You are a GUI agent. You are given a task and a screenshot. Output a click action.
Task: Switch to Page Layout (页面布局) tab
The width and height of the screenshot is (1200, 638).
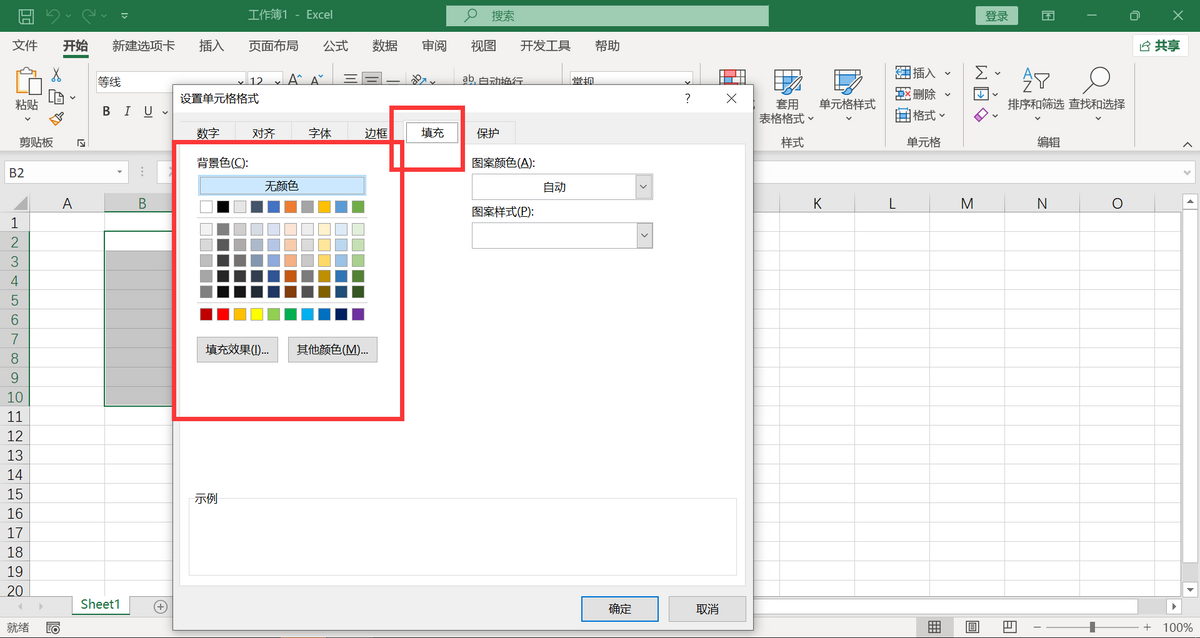[x=273, y=46]
